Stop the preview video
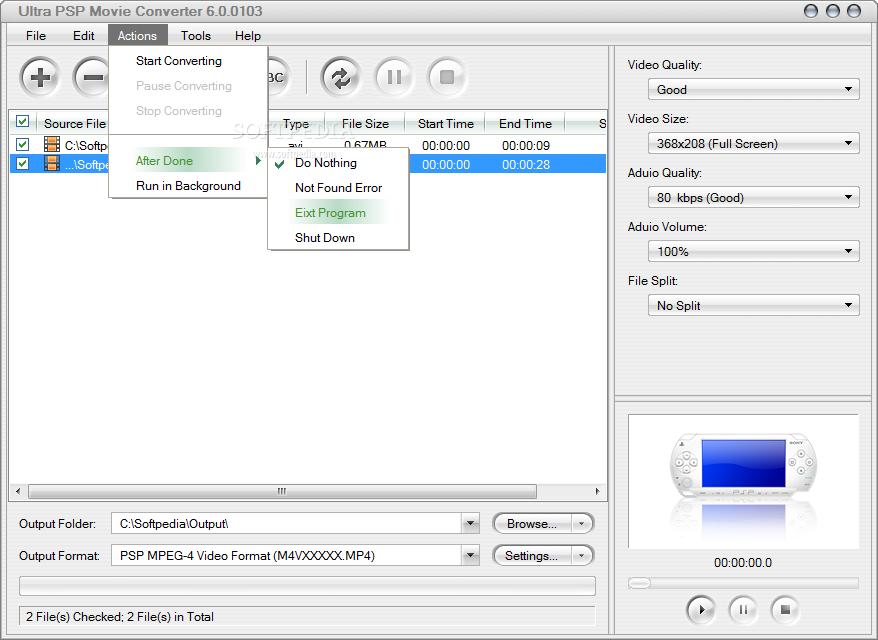The width and height of the screenshot is (878, 640). coord(785,610)
